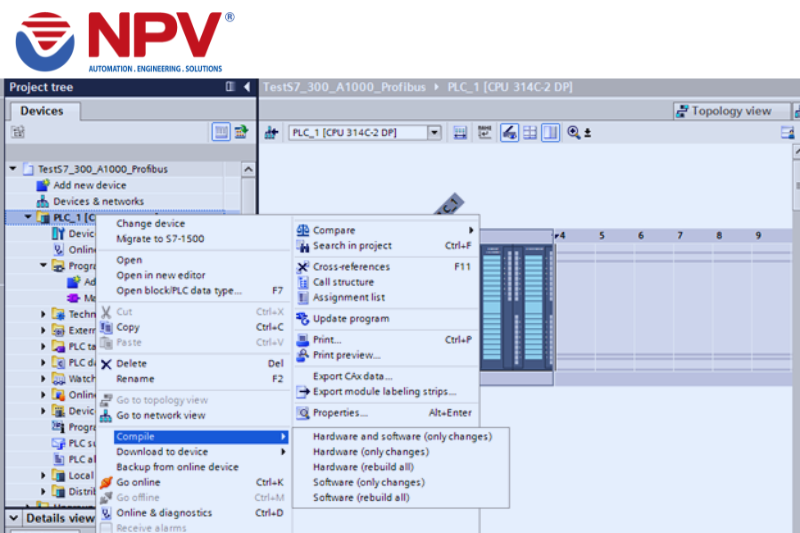Click the Cross-references icon
The image size is (800, 533).
coord(303,267)
